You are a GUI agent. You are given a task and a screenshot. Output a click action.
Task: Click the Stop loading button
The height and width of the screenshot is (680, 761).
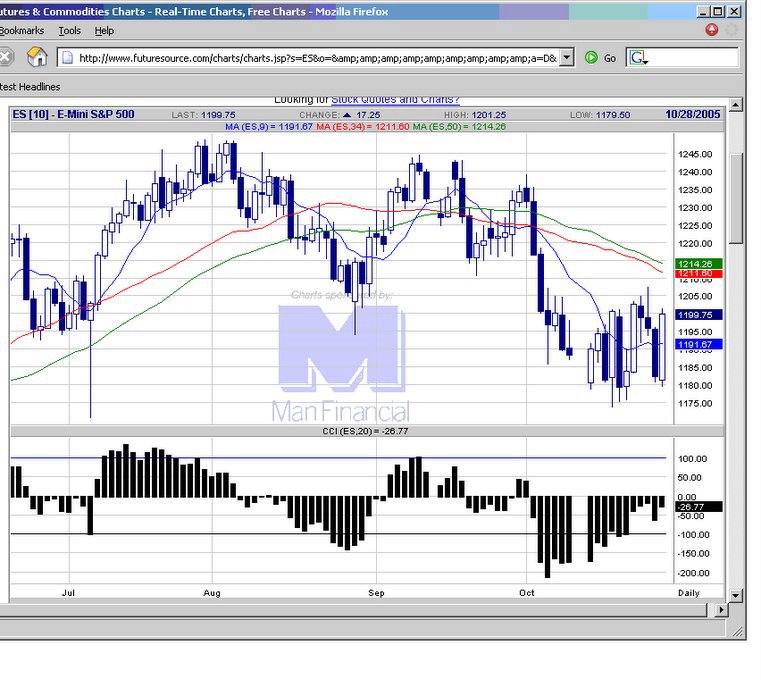pyautogui.click(x=5, y=57)
